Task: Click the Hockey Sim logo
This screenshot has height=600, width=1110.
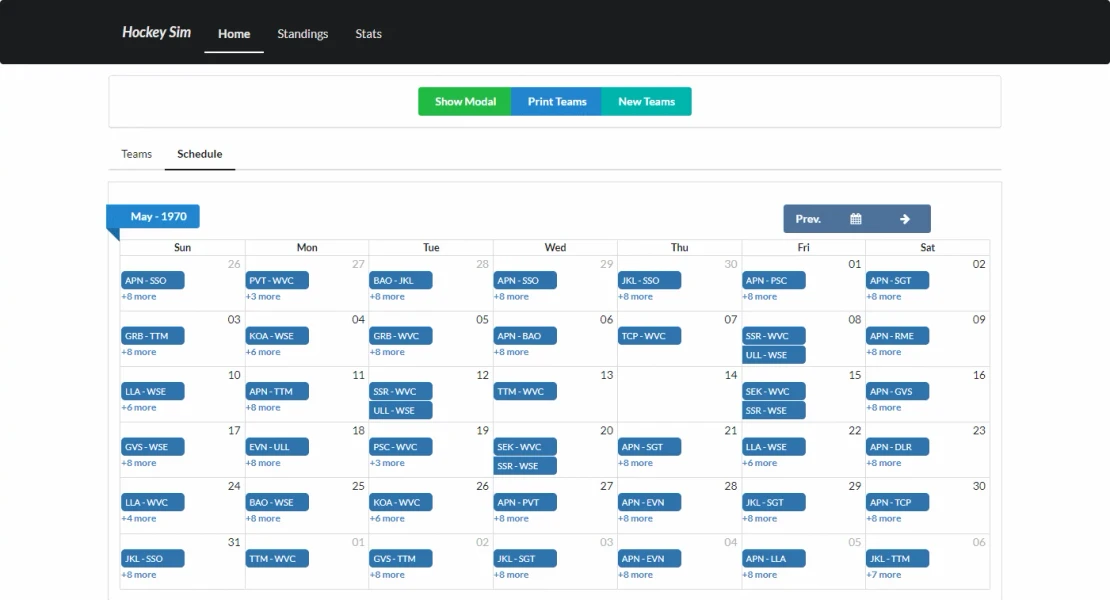Action: pyautogui.click(x=157, y=33)
